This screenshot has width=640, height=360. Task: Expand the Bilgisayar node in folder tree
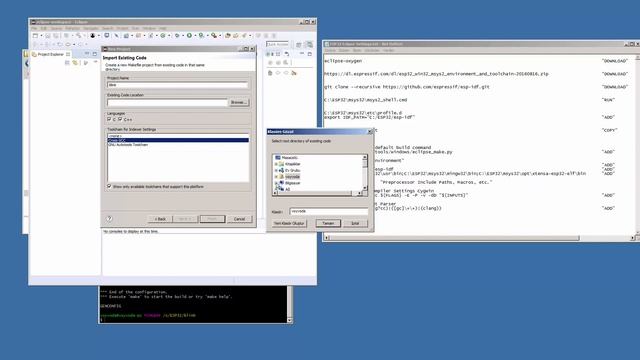(x=276, y=183)
